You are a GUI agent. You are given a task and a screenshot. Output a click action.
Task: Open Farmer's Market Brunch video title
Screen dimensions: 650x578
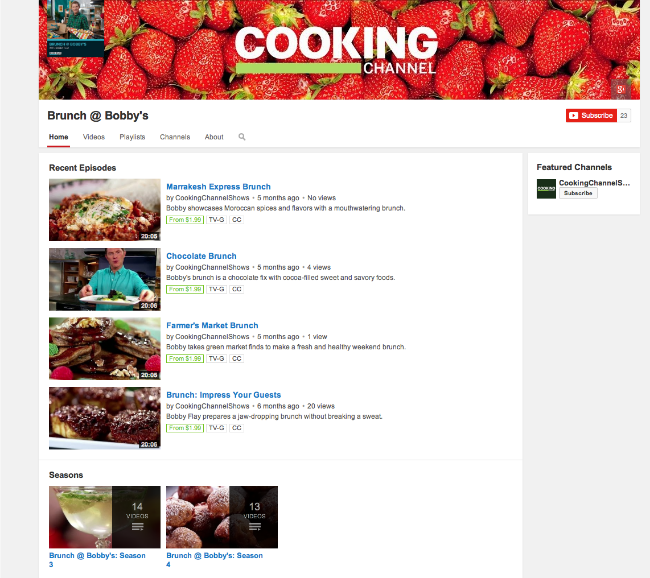click(x=212, y=325)
